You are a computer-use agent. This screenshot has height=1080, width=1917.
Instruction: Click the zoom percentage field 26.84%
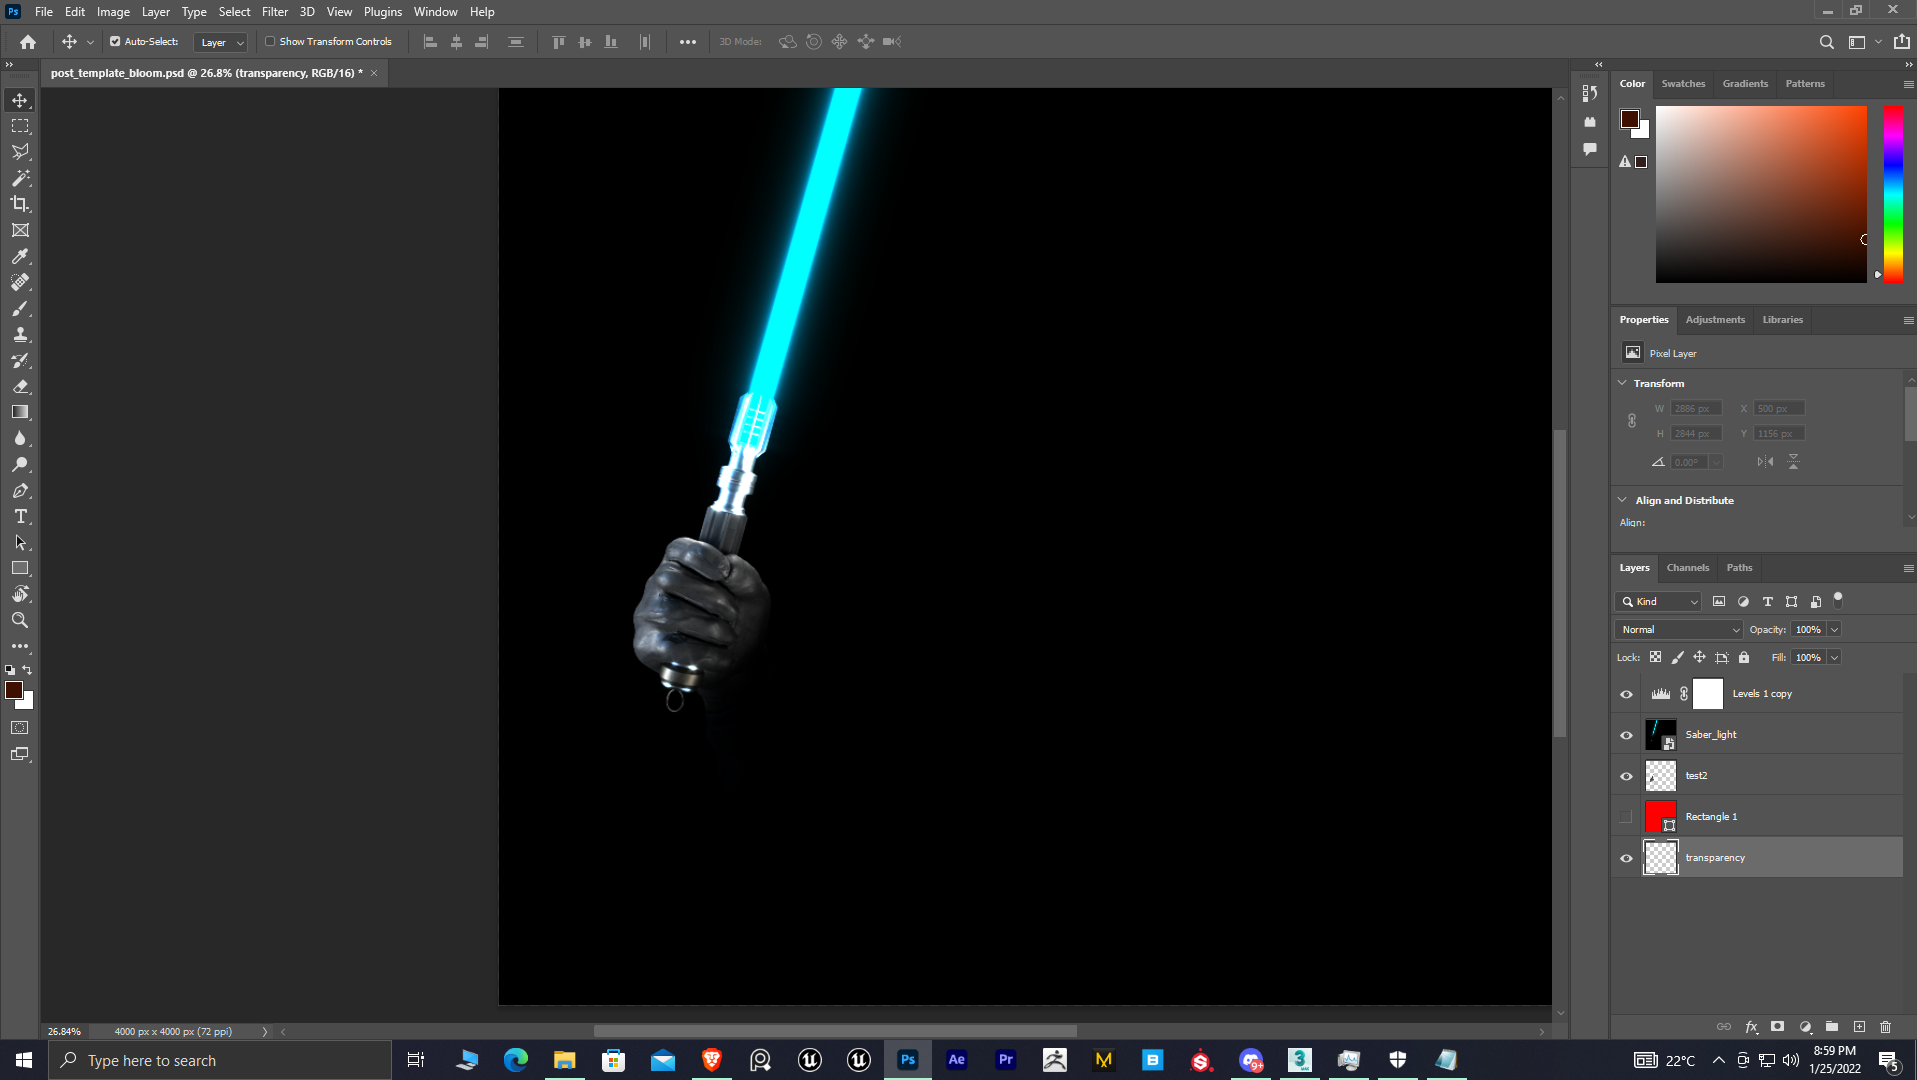coord(64,1032)
